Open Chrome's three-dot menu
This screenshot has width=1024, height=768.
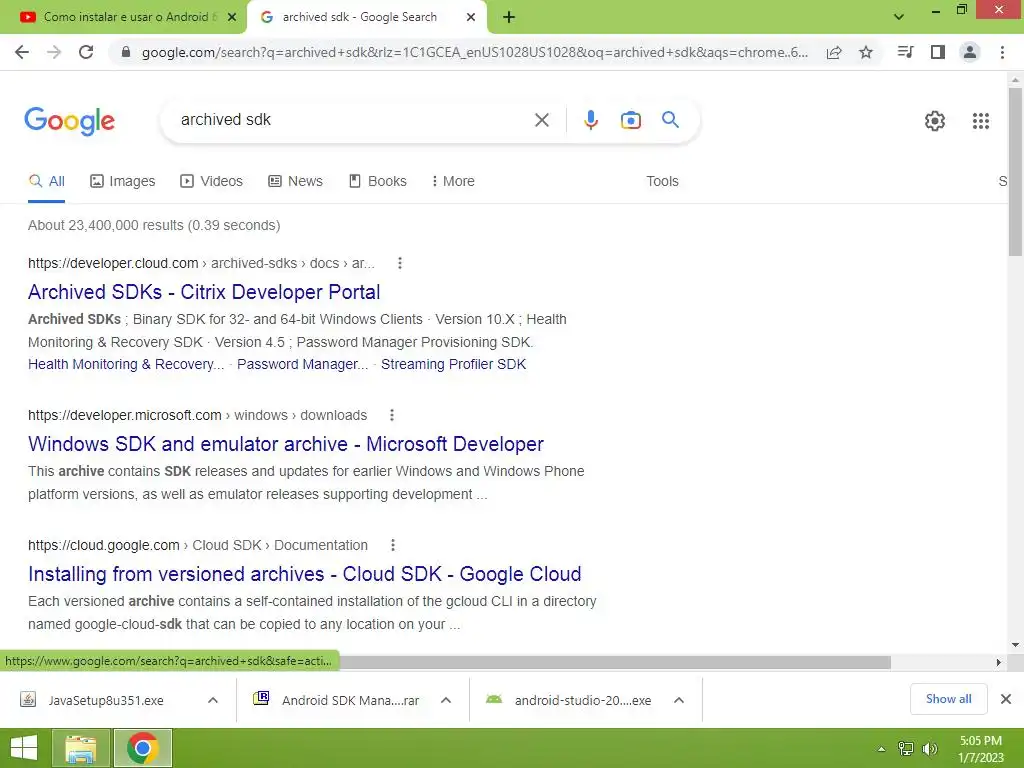click(1002, 52)
